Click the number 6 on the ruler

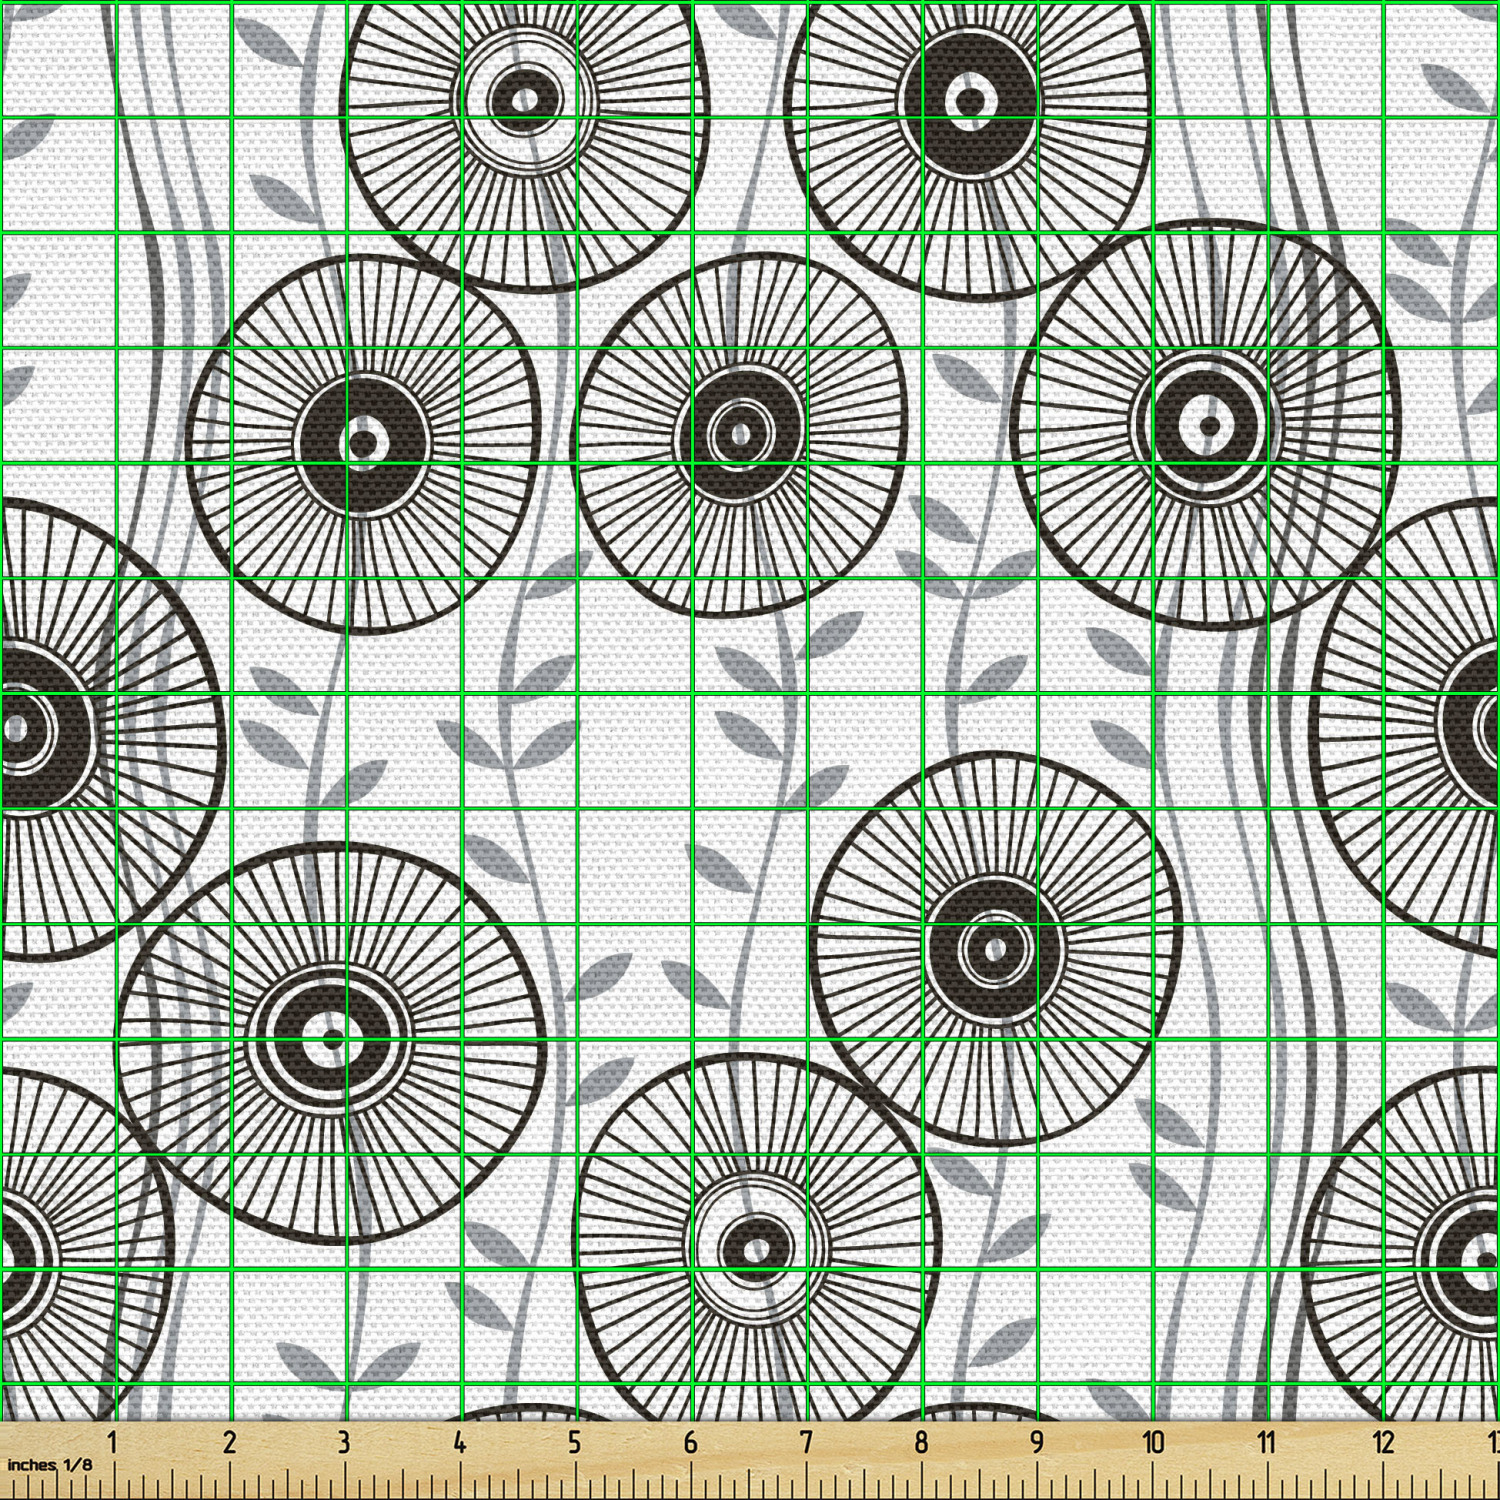(x=690, y=1443)
